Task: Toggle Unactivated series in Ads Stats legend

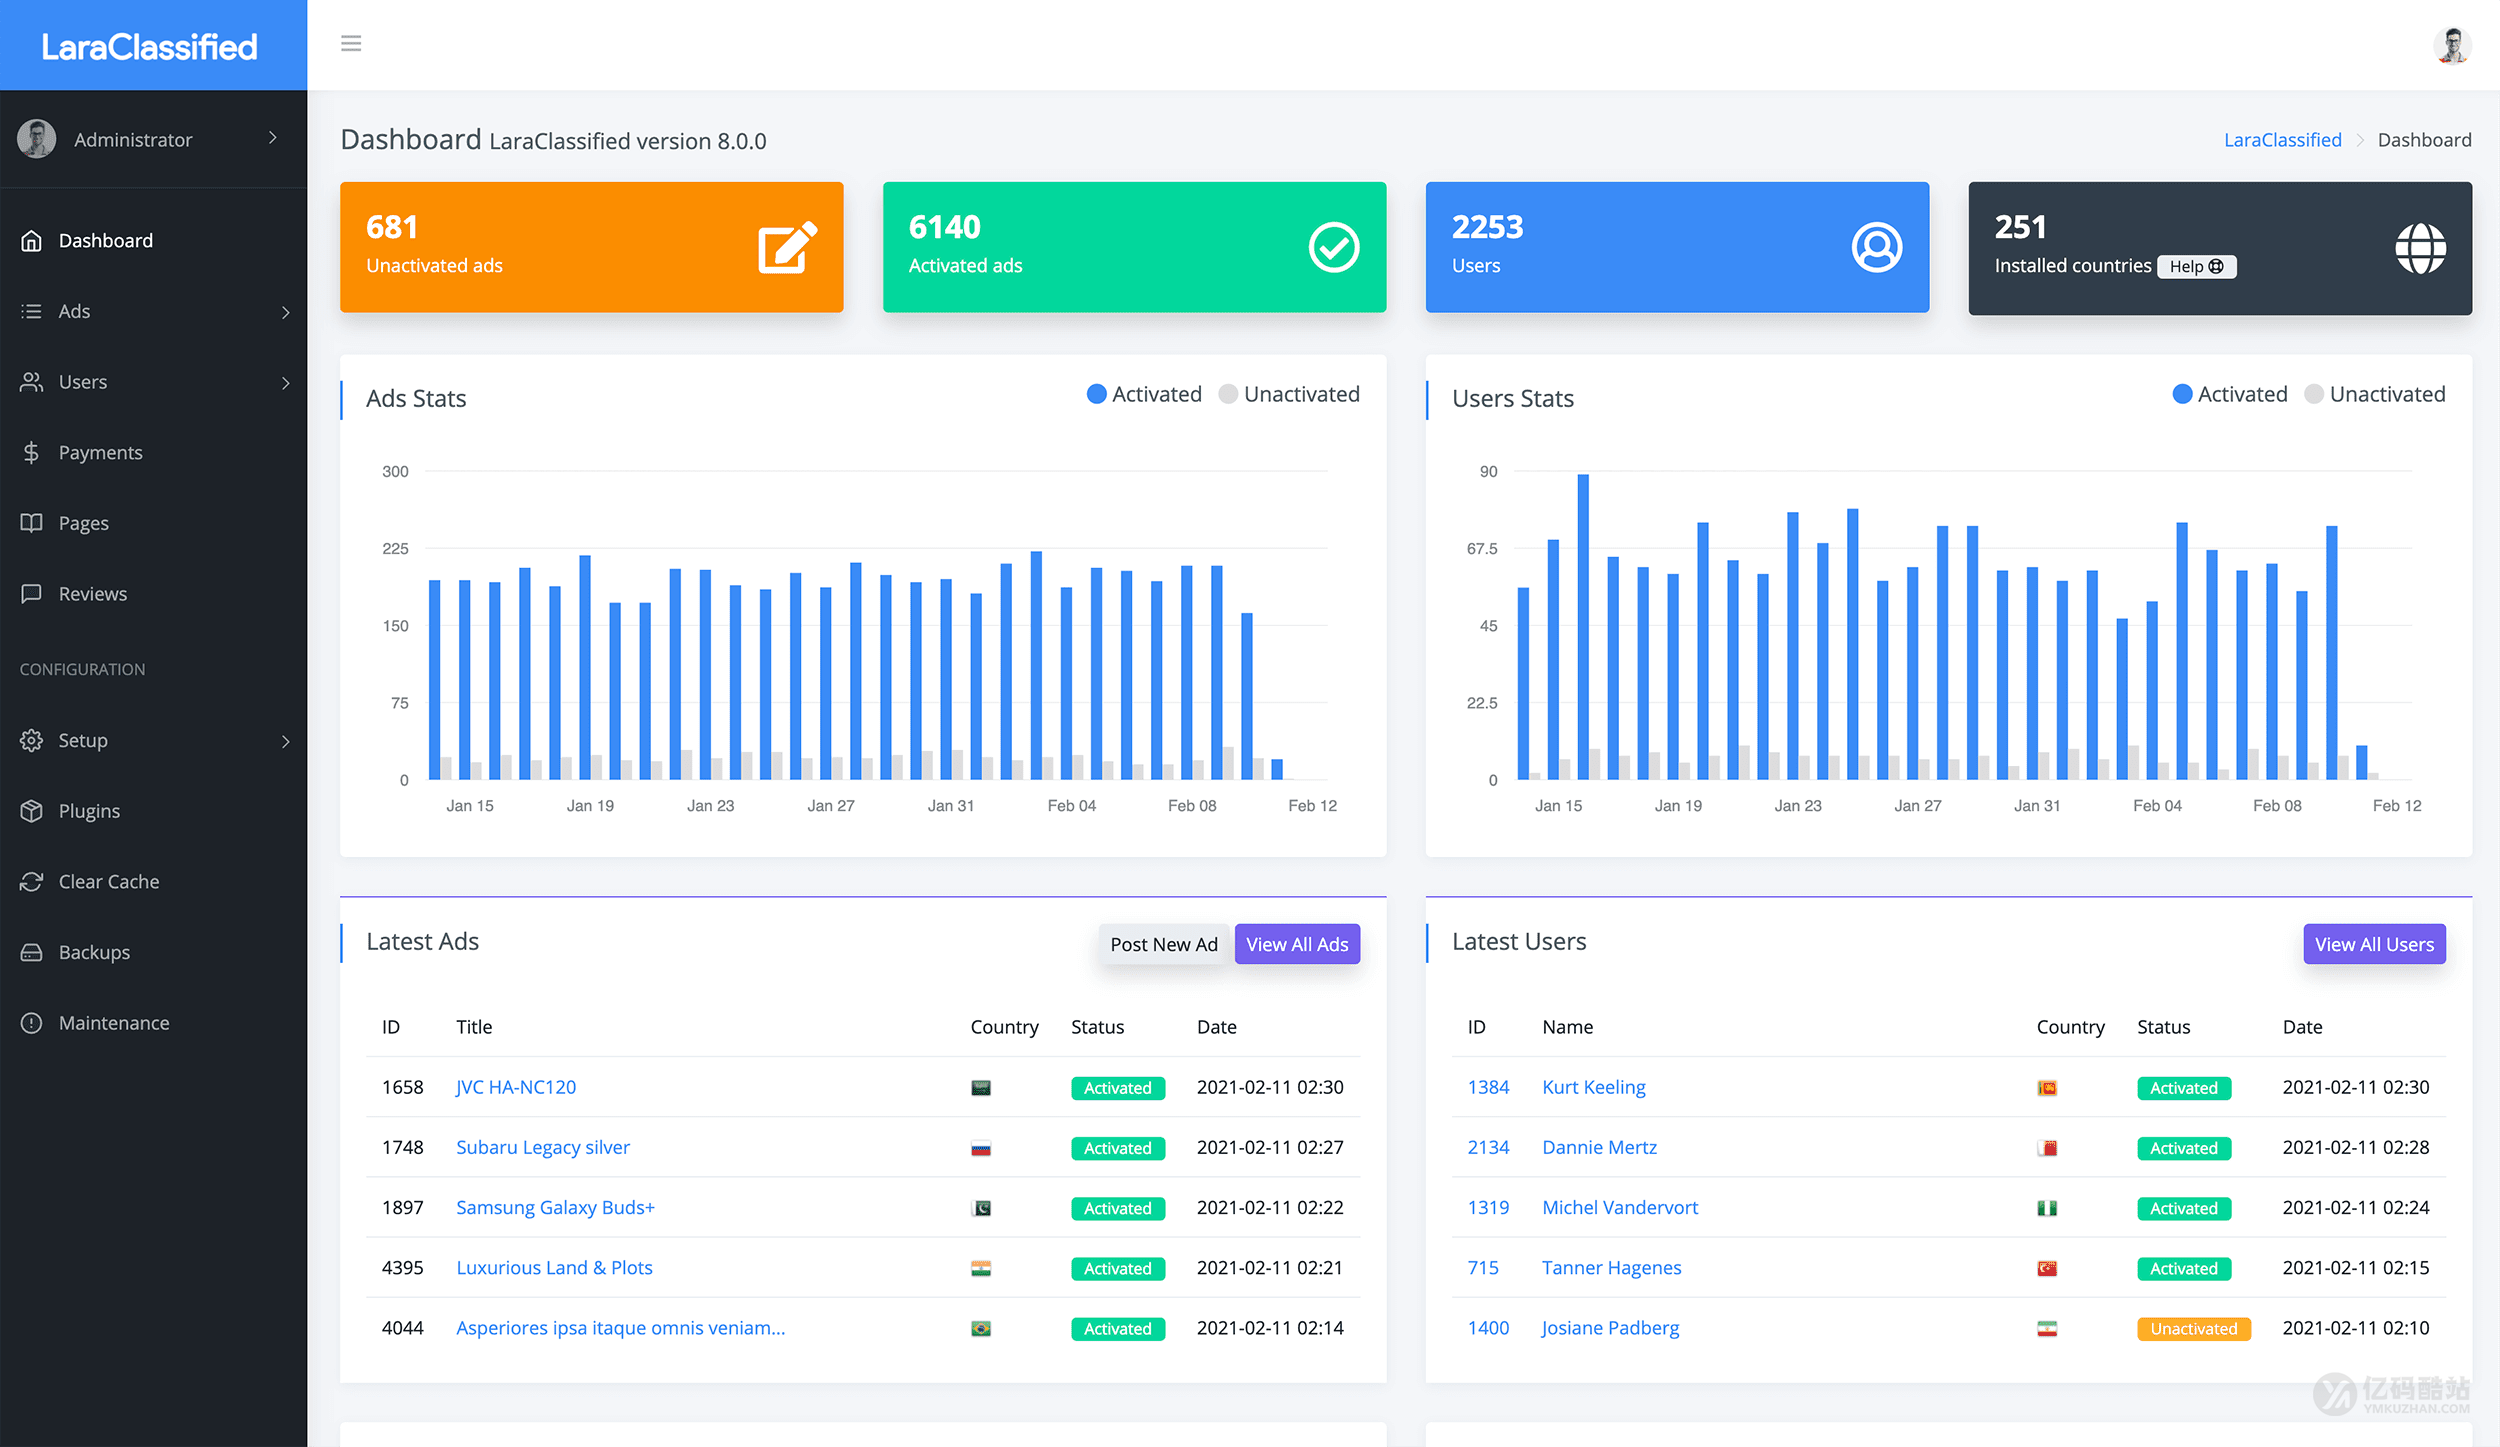Action: point(1289,394)
